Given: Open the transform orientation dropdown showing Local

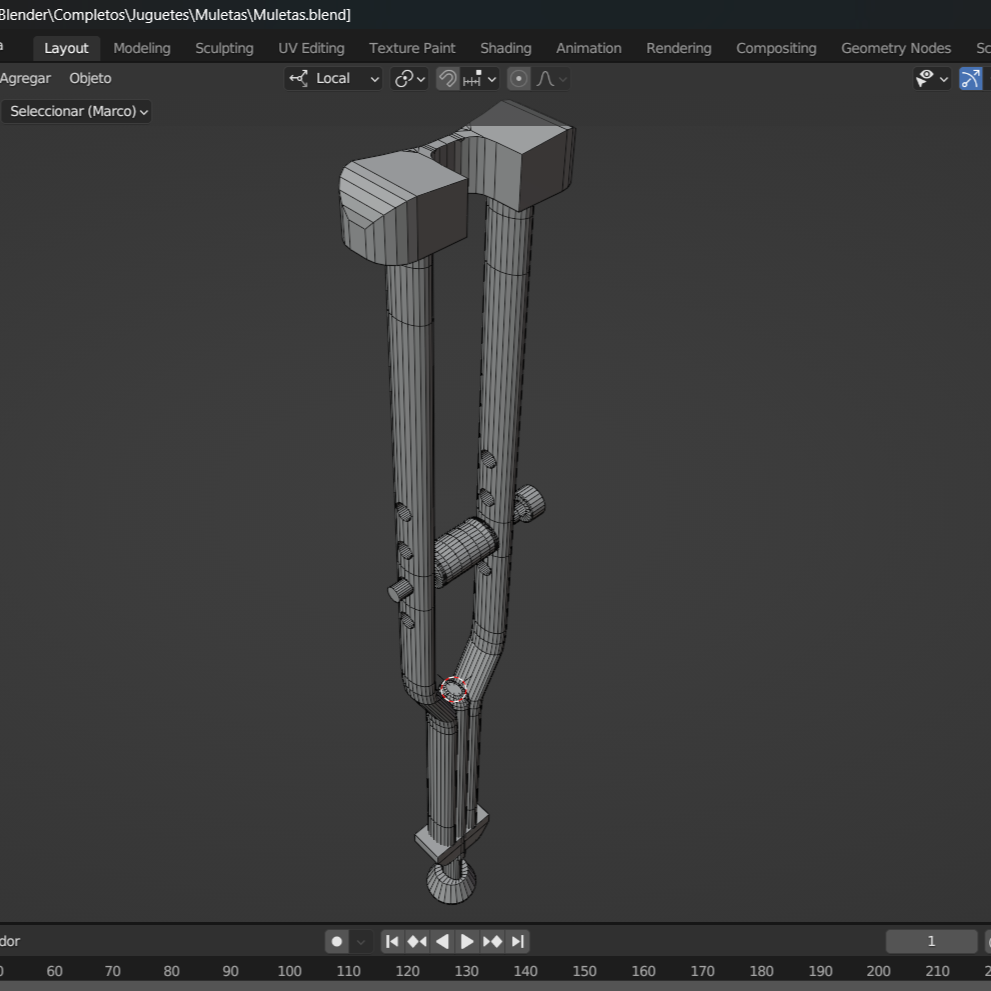Looking at the screenshot, I should point(333,78).
